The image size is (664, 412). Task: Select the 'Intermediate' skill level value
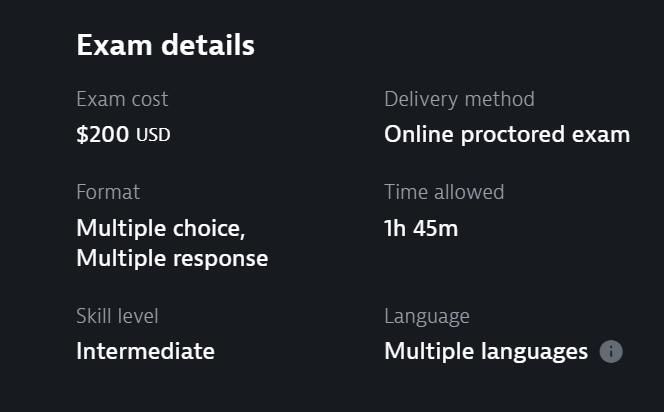click(x=145, y=352)
